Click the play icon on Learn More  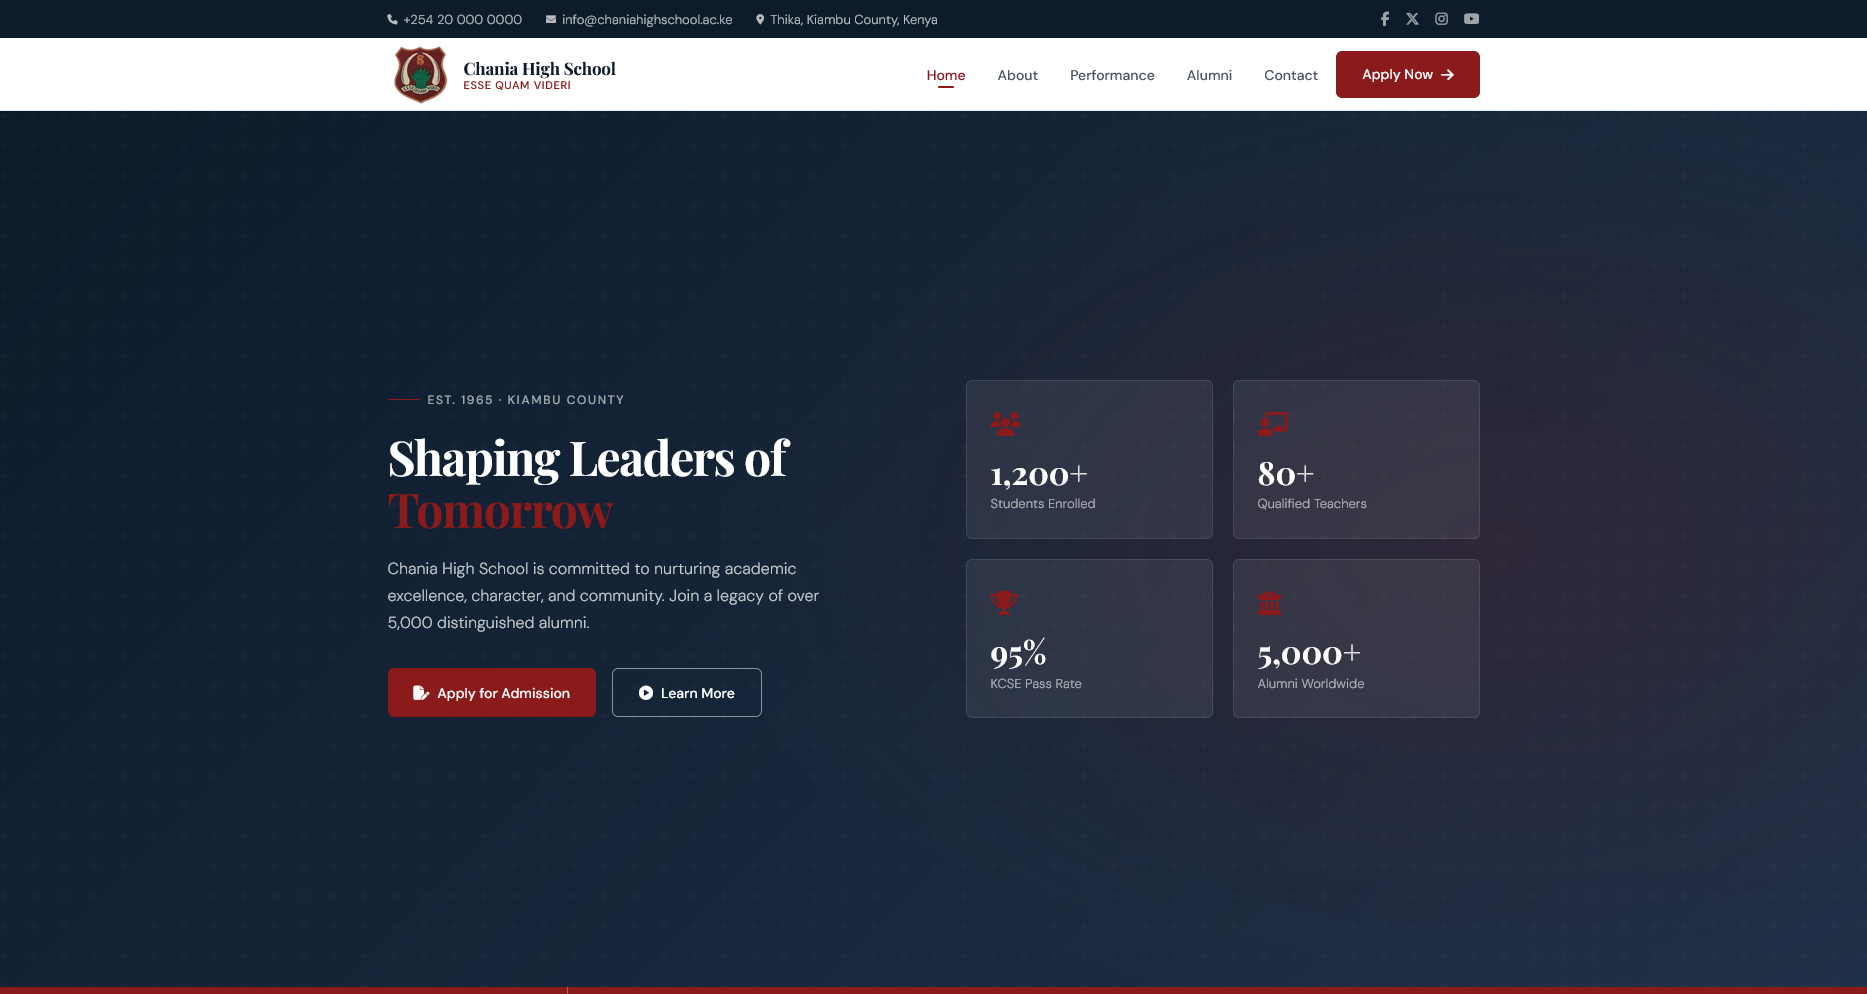(646, 692)
